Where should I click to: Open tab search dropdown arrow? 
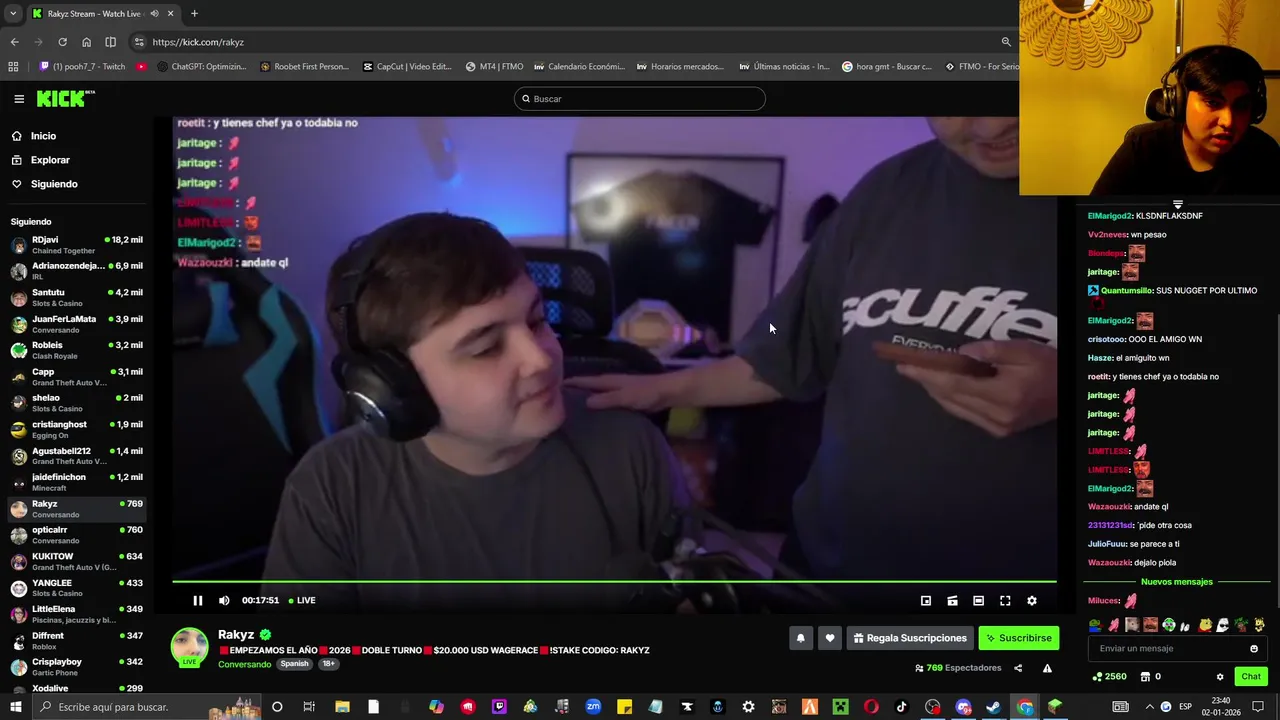[x=14, y=14]
